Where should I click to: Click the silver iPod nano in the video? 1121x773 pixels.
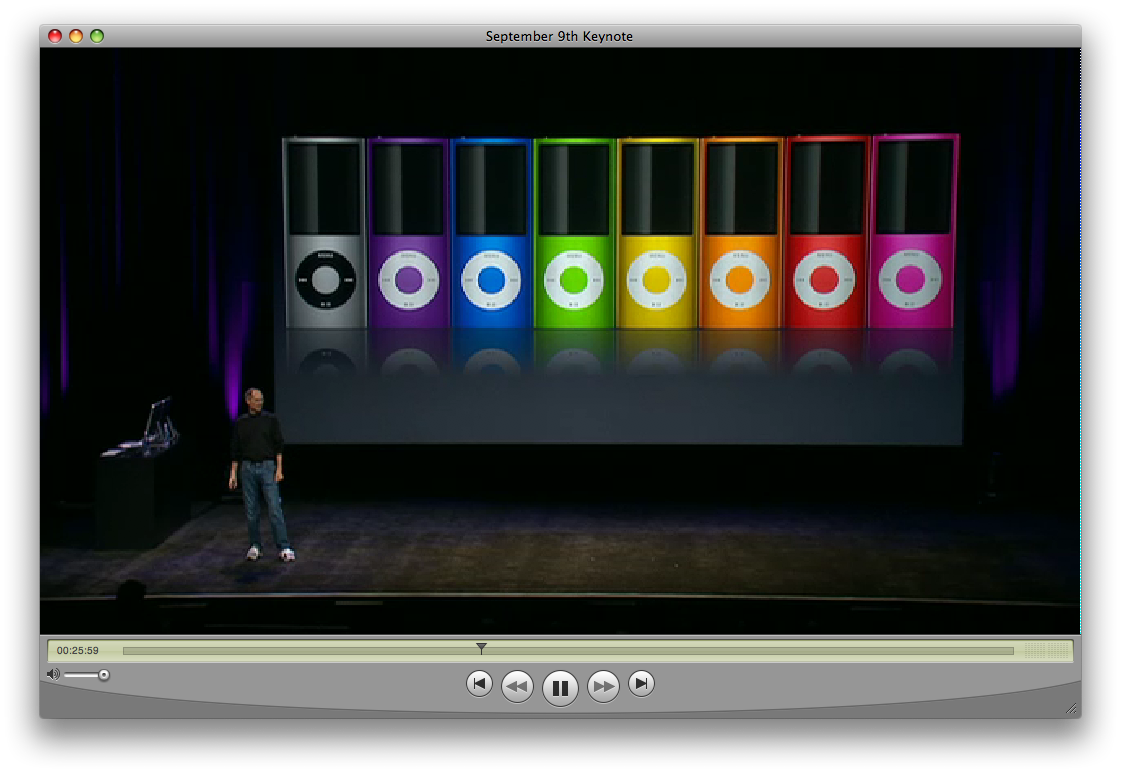coord(325,233)
